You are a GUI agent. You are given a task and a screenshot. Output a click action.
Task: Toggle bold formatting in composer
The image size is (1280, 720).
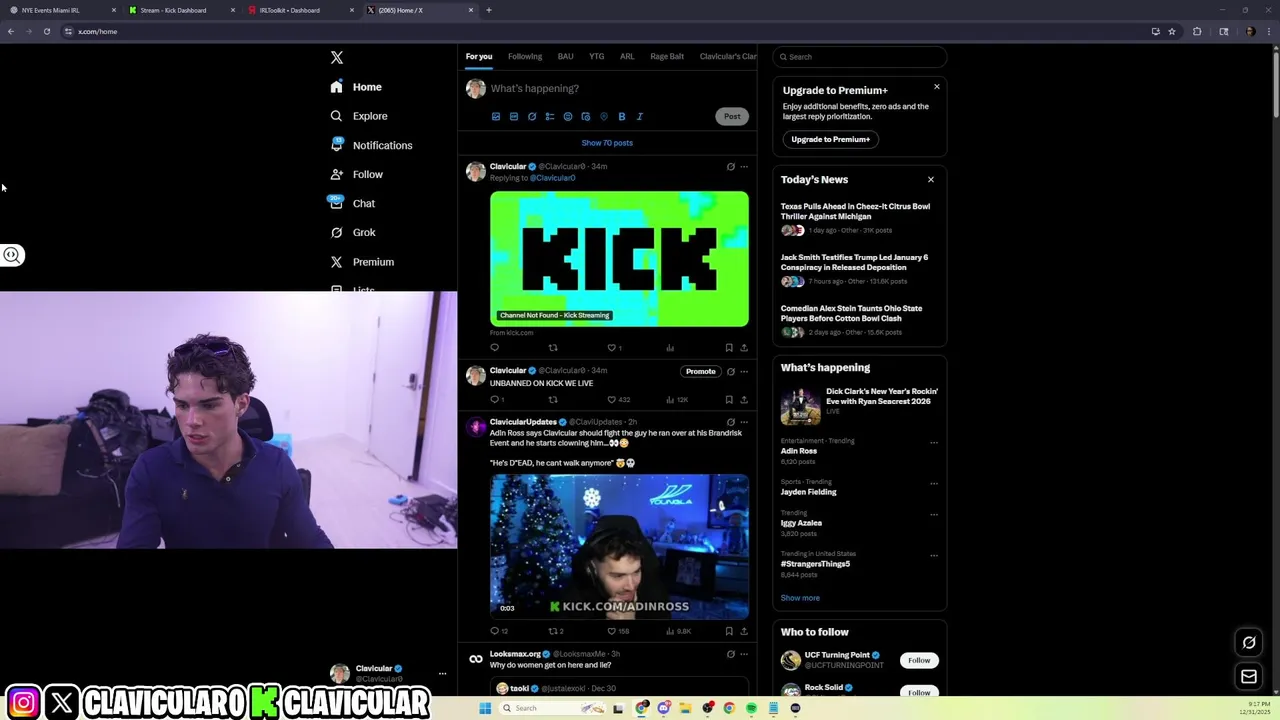pos(621,116)
